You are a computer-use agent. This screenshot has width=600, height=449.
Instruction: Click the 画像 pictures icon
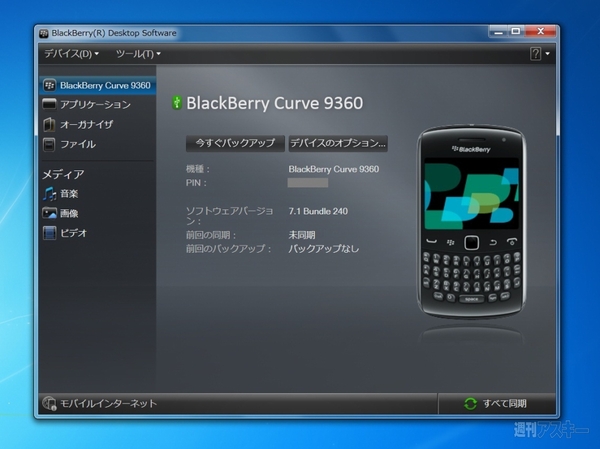49,213
